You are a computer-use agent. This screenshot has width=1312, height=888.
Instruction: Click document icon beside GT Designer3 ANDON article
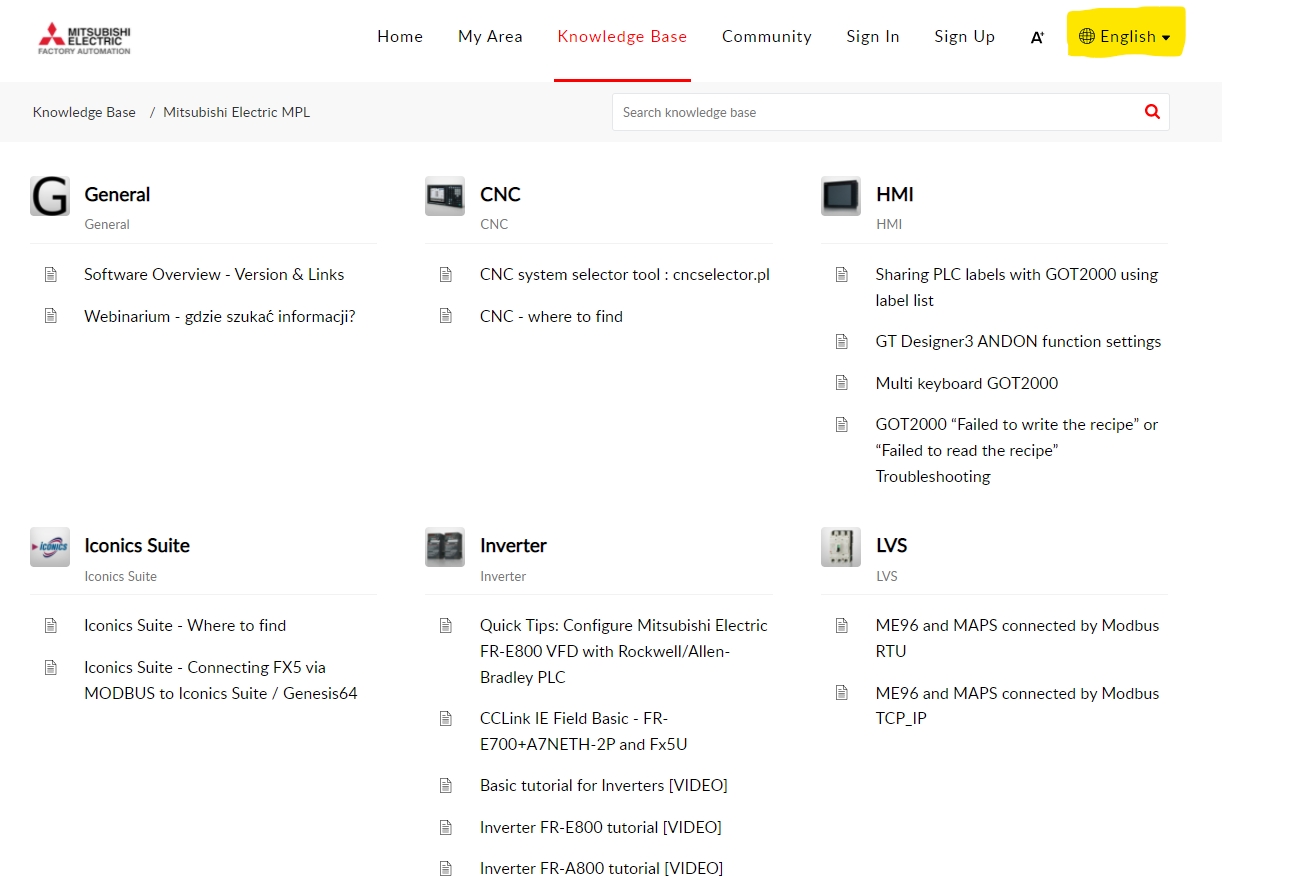pos(842,341)
